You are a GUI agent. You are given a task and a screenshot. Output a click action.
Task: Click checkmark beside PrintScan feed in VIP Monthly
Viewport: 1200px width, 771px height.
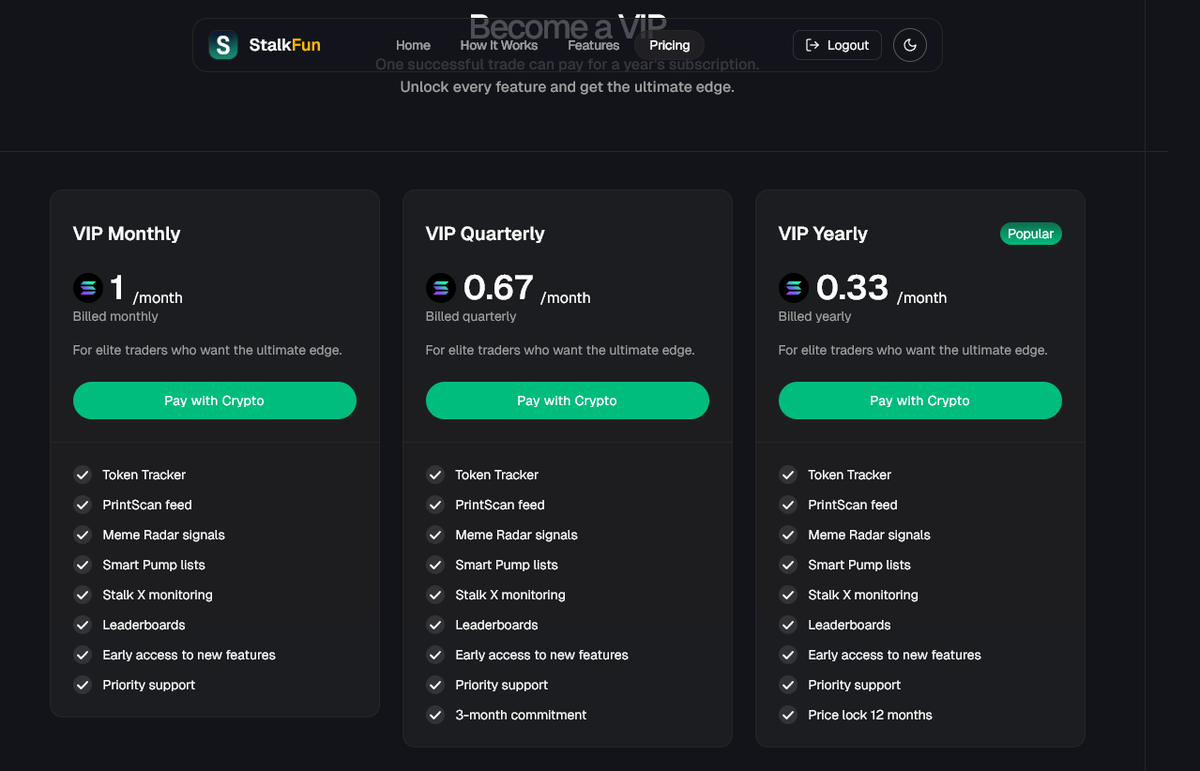coord(82,505)
